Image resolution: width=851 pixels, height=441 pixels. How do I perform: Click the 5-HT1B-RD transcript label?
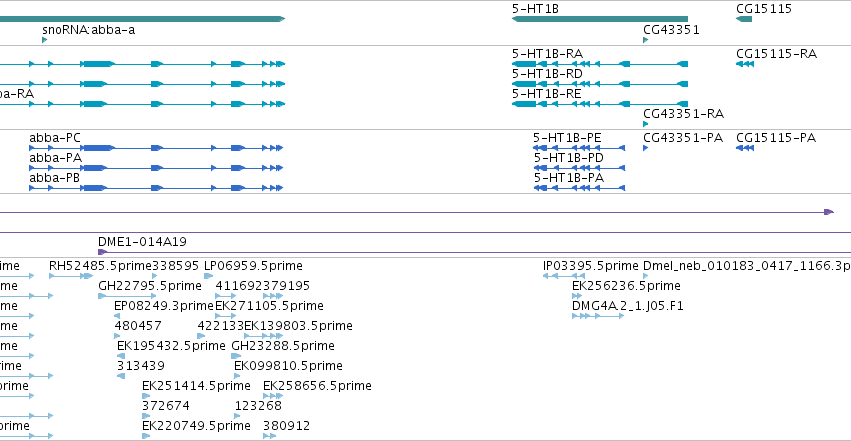547,74
